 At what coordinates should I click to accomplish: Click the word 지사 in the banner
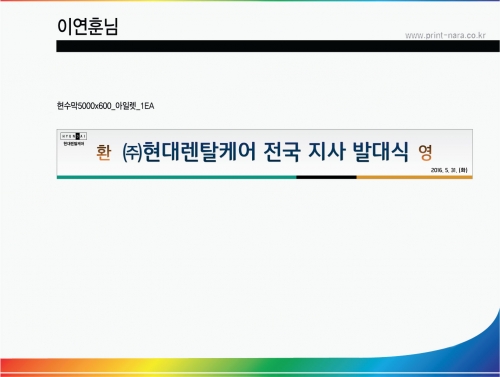(x=327, y=152)
